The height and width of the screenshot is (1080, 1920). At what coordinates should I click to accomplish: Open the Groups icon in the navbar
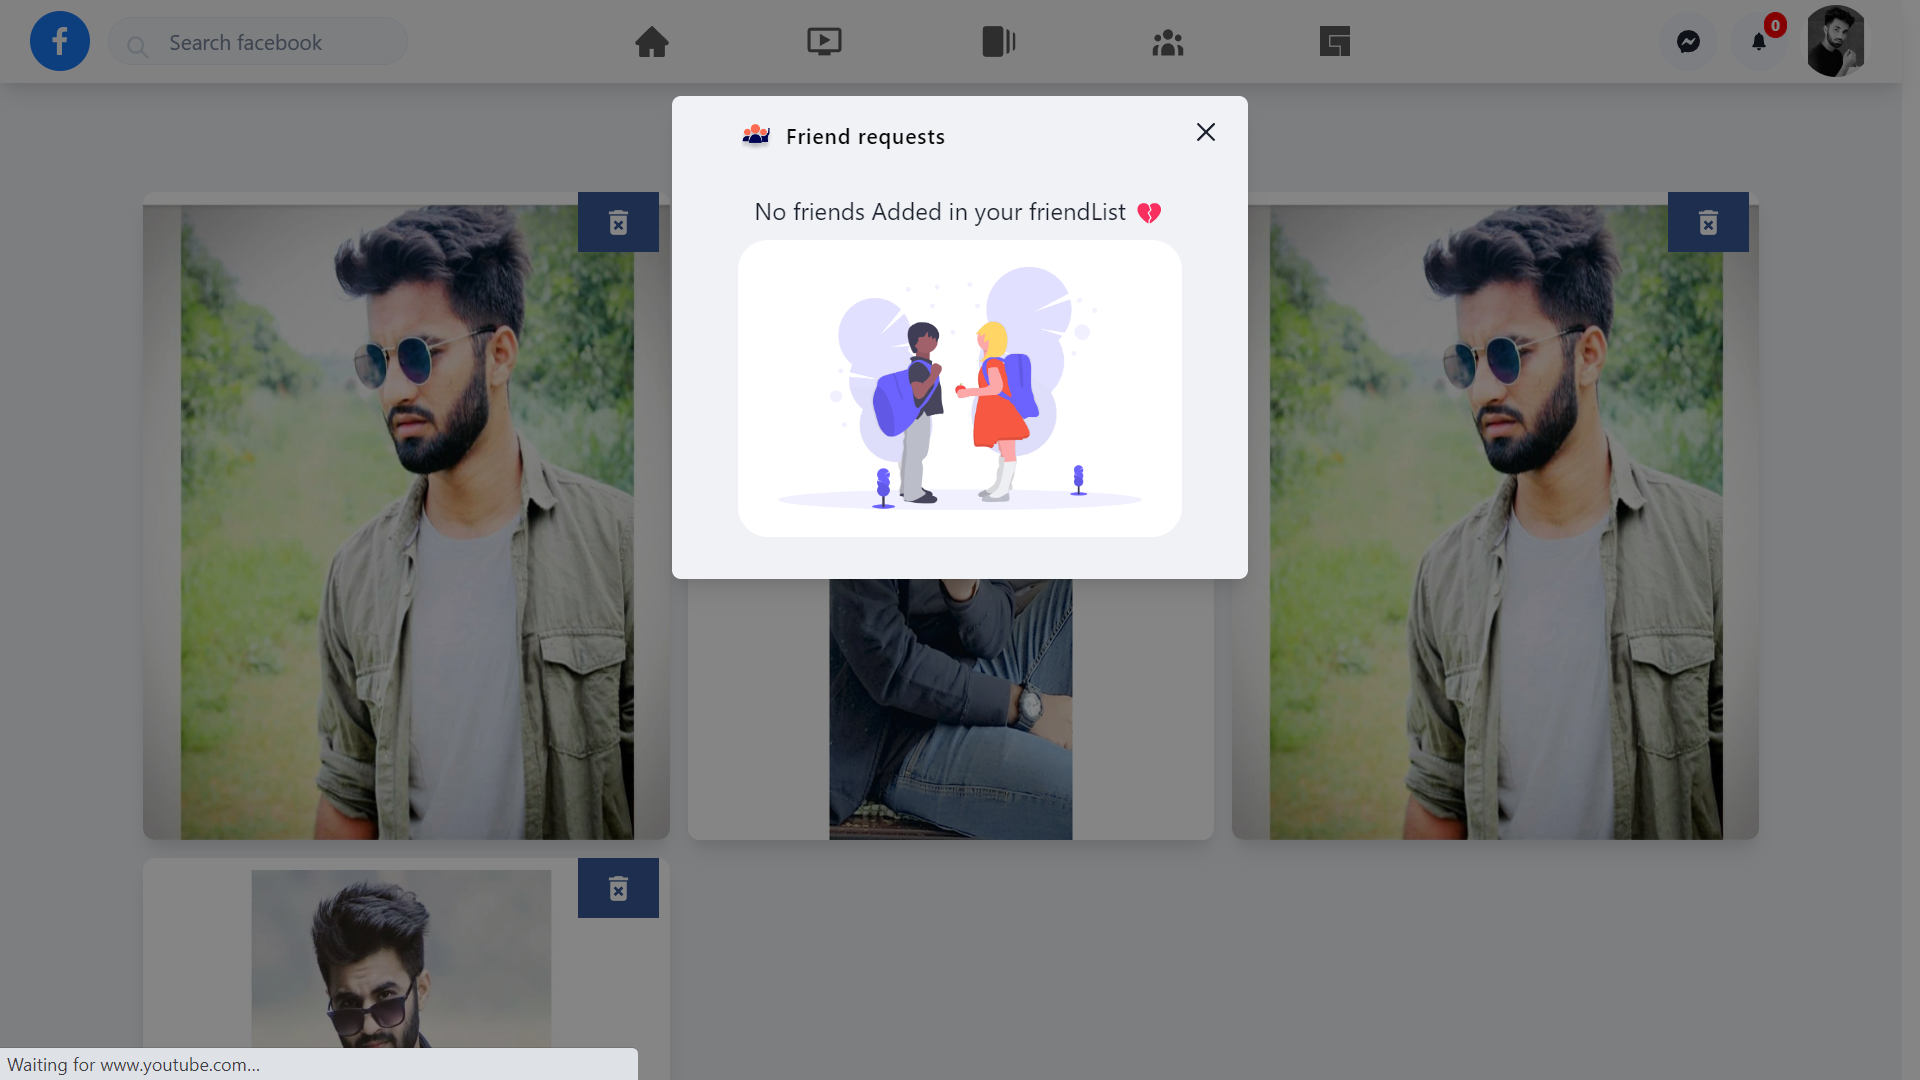(1167, 42)
